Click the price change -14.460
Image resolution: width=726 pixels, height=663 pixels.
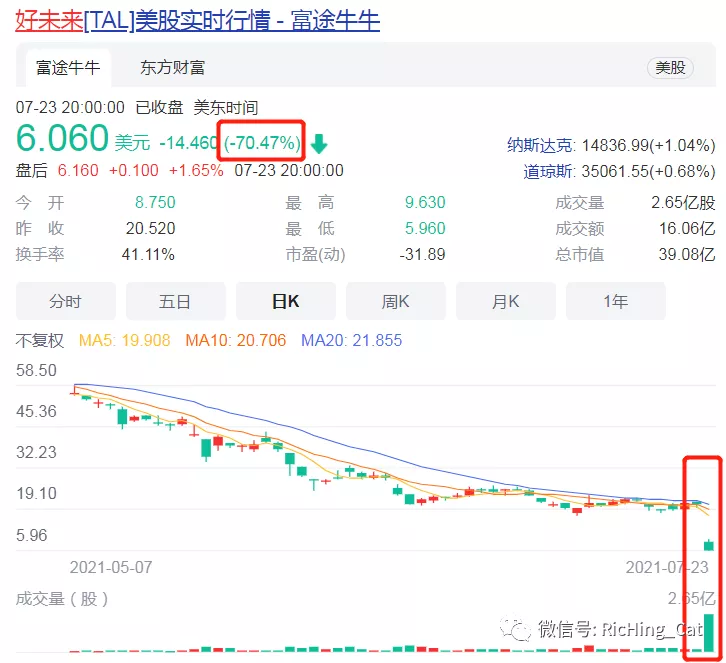tap(188, 143)
